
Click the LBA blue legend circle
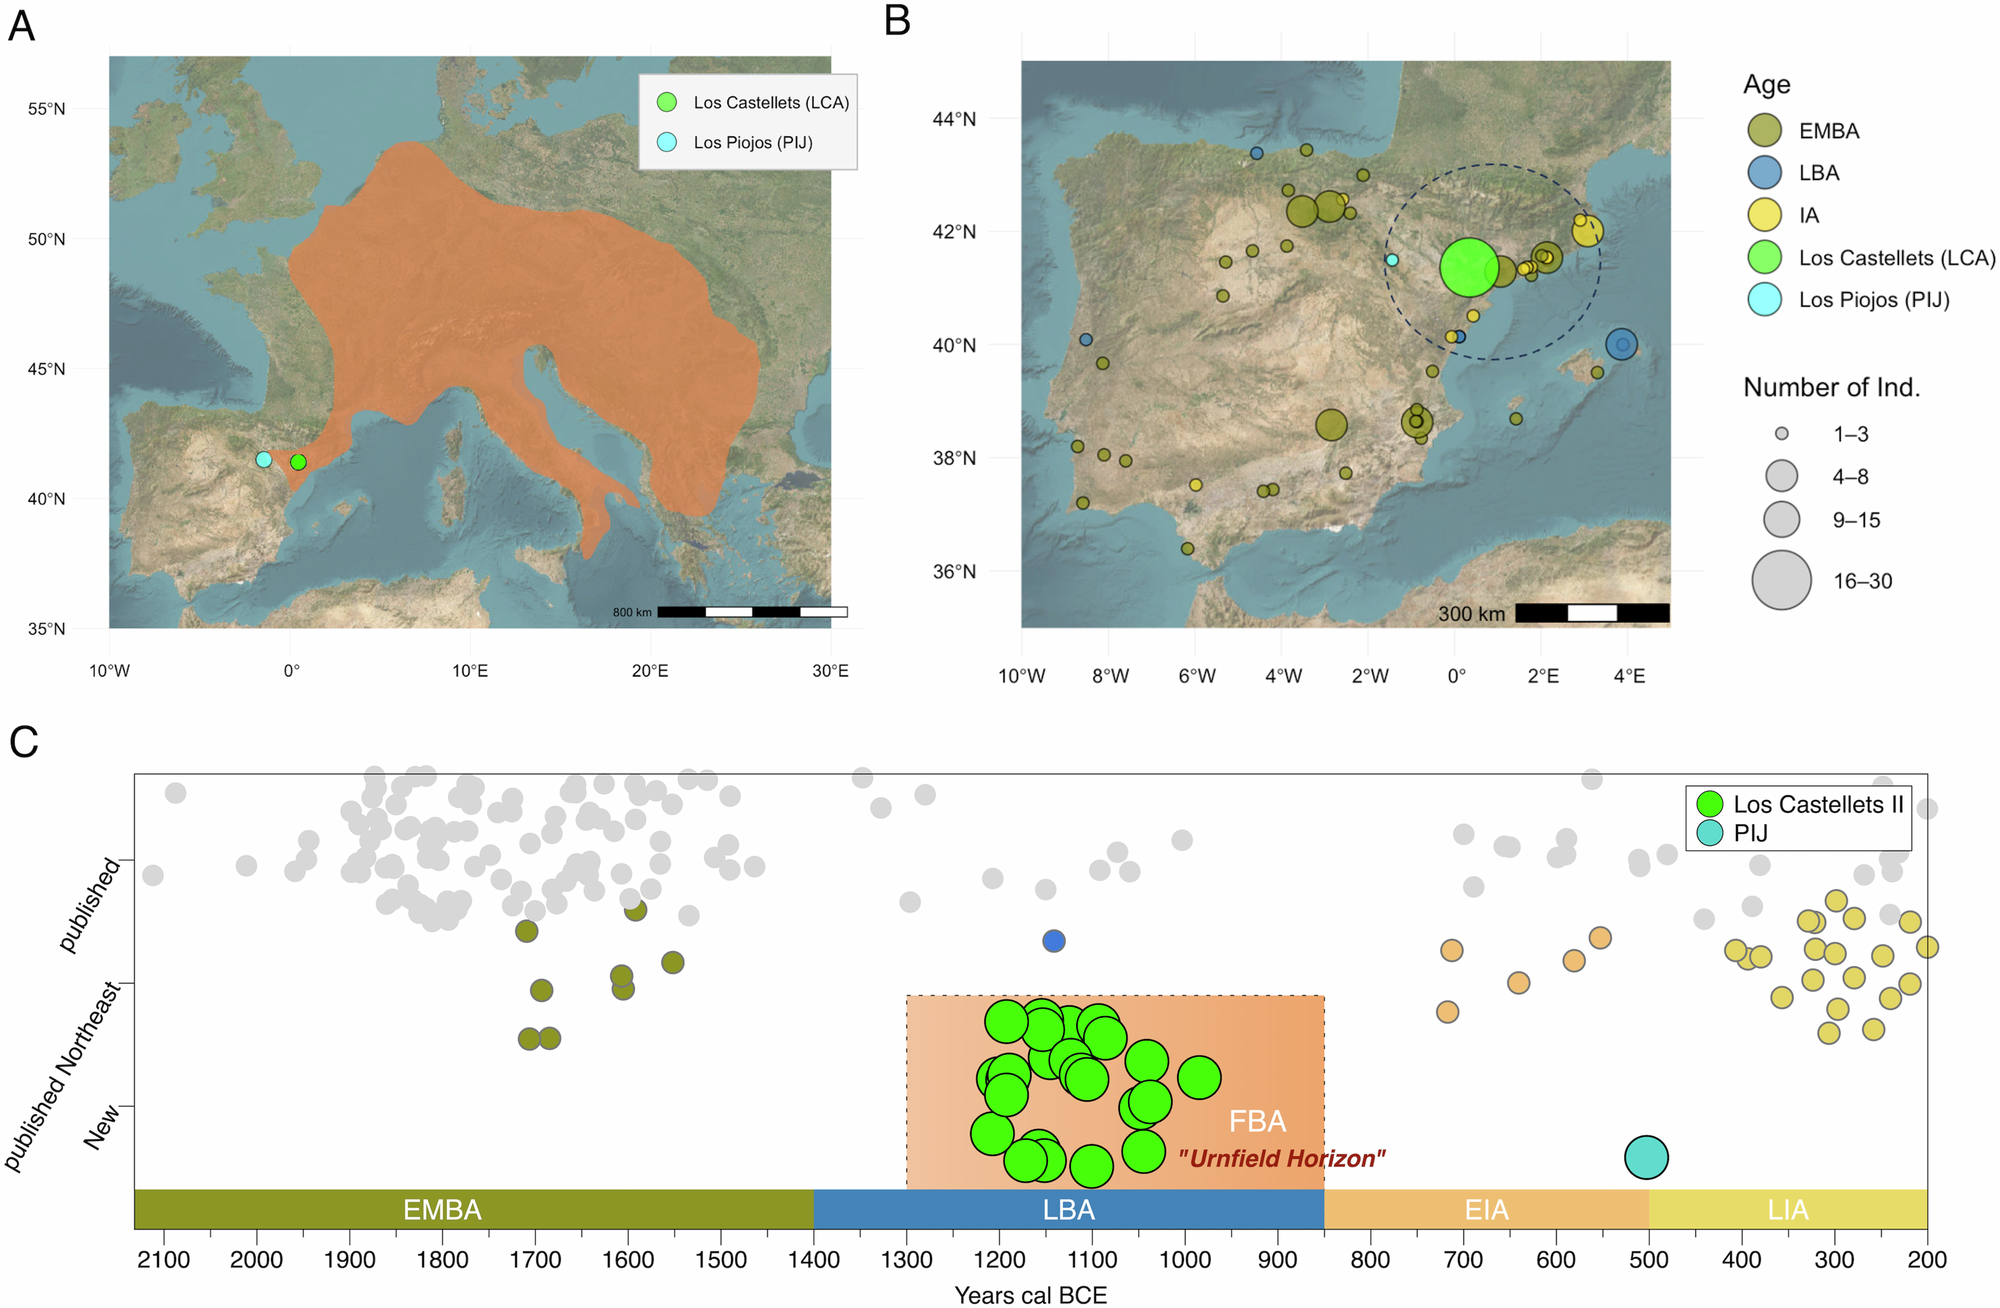tap(1765, 173)
